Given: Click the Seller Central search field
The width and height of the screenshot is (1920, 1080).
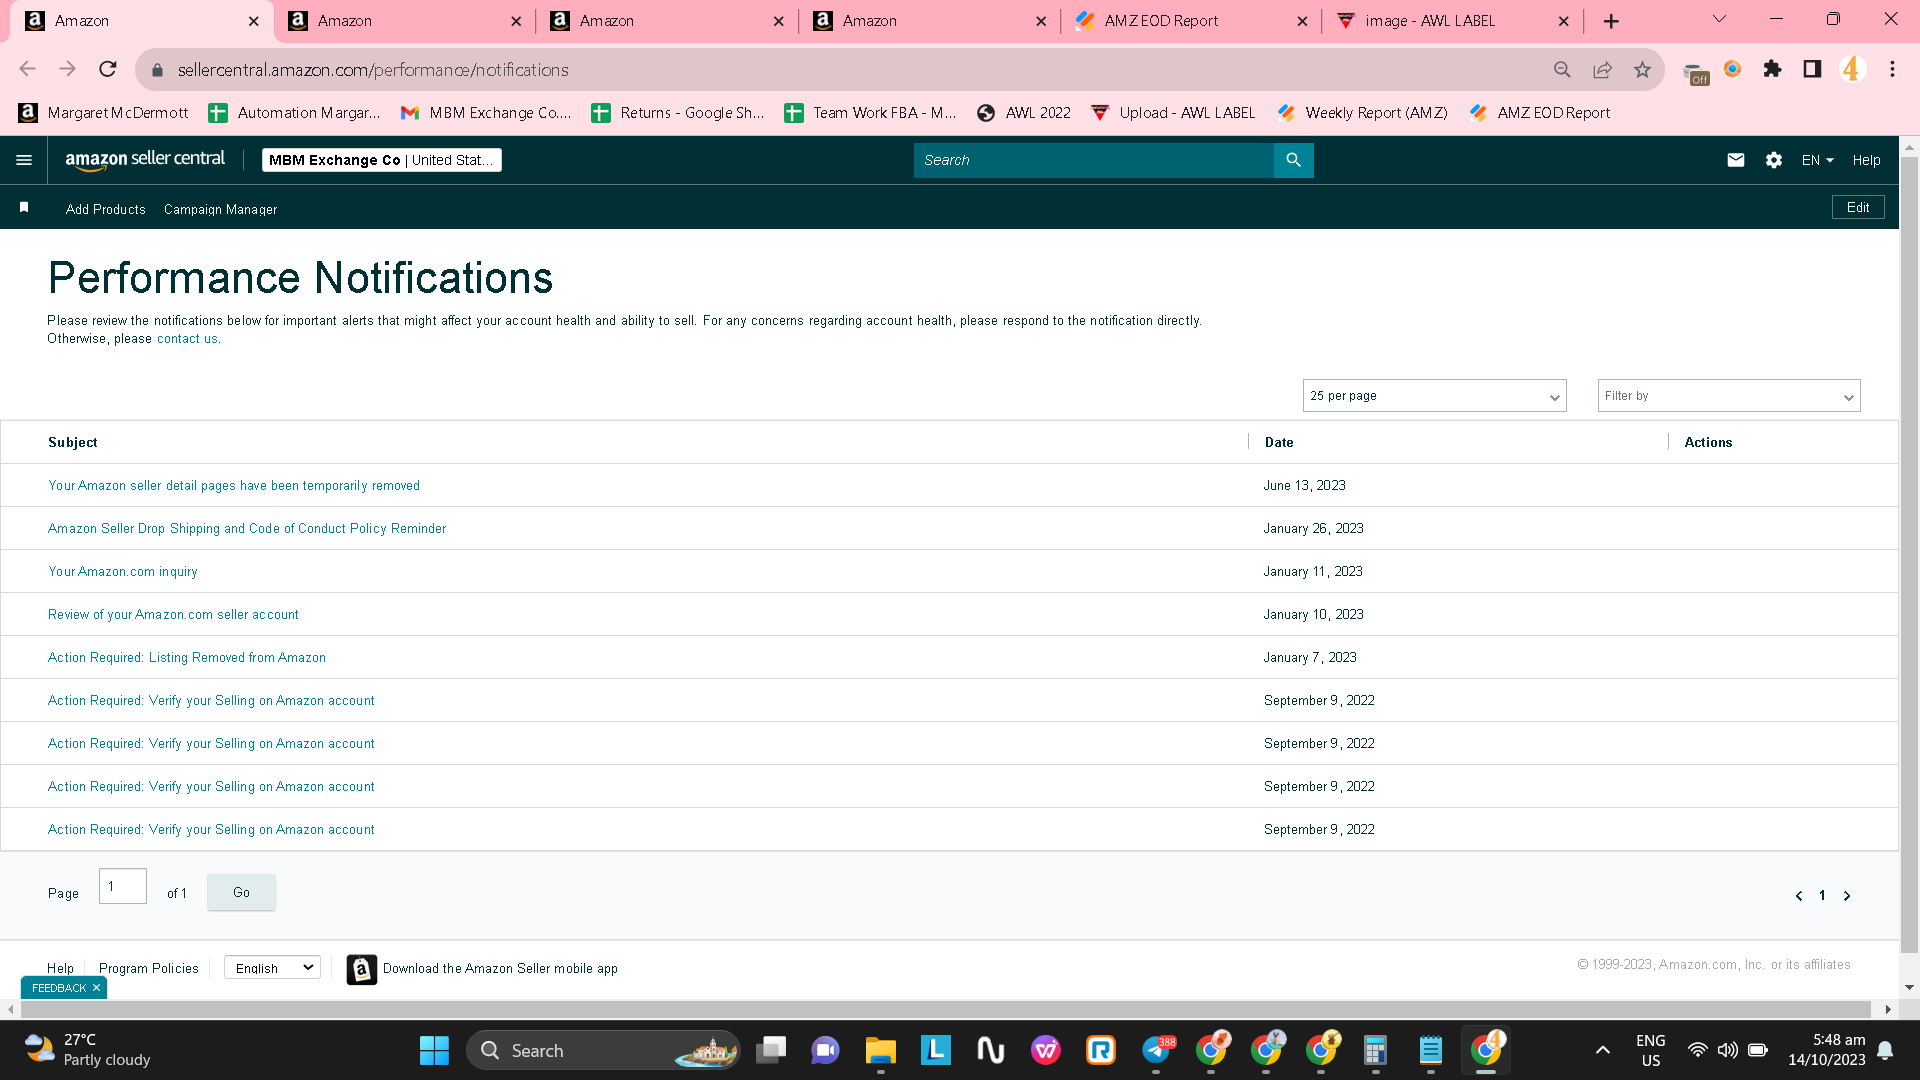Looking at the screenshot, I should click(1093, 160).
